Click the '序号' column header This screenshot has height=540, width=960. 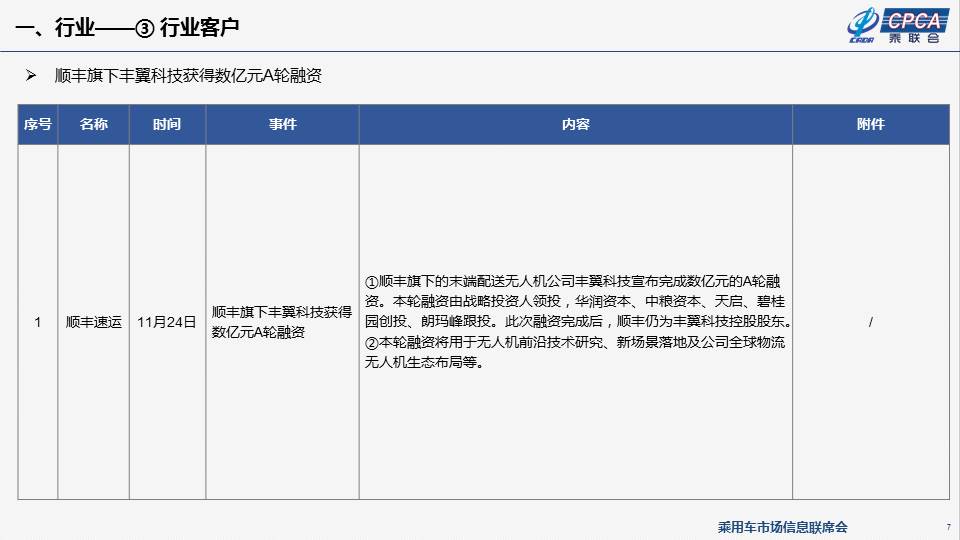click(x=38, y=124)
